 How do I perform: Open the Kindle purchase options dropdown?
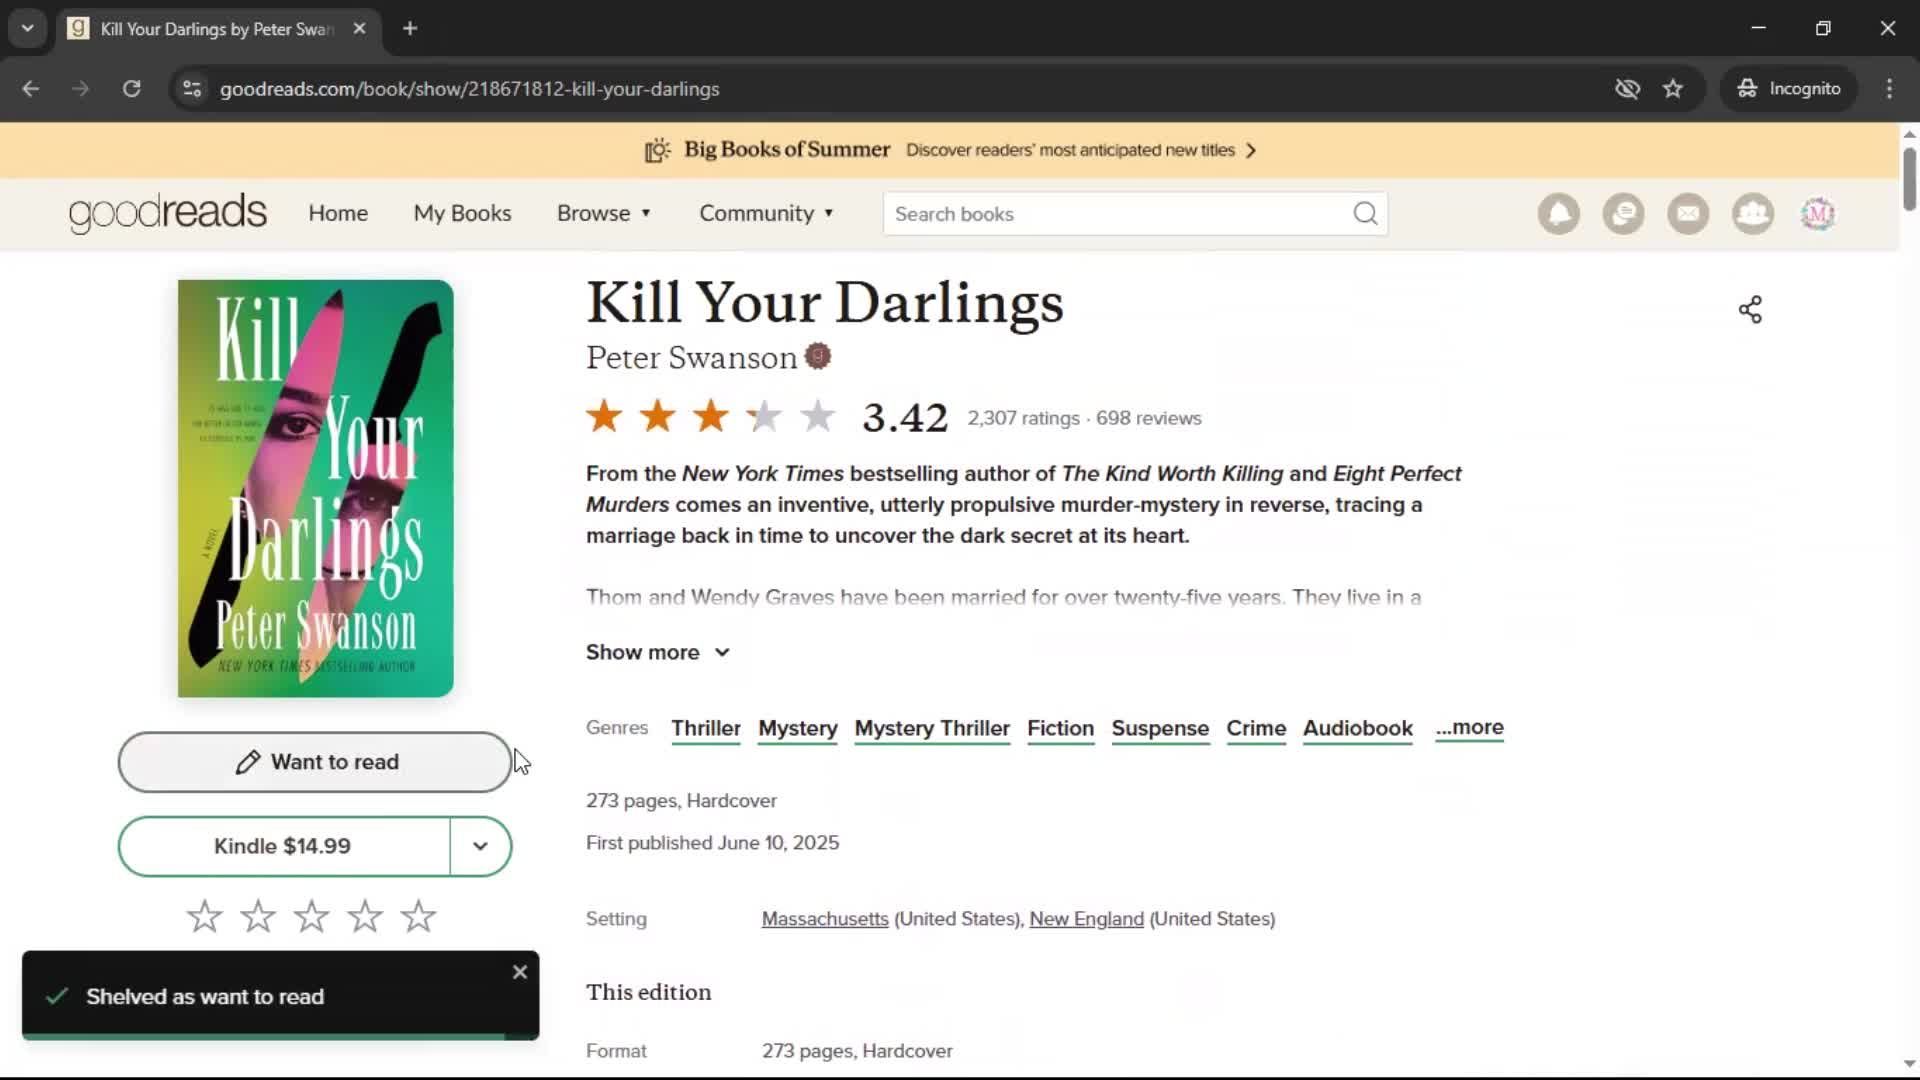pyautogui.click(x=480, y=846)
